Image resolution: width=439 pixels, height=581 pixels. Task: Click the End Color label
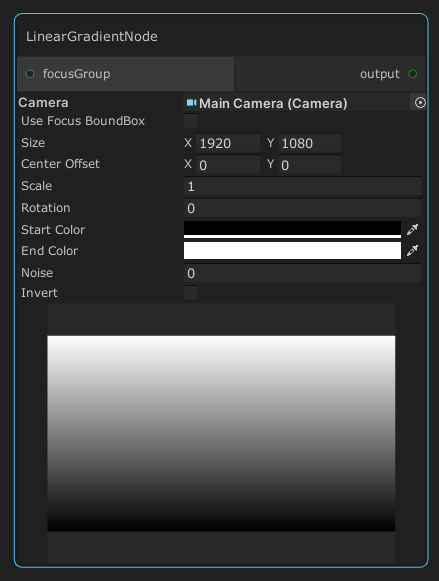click(50, 251)
